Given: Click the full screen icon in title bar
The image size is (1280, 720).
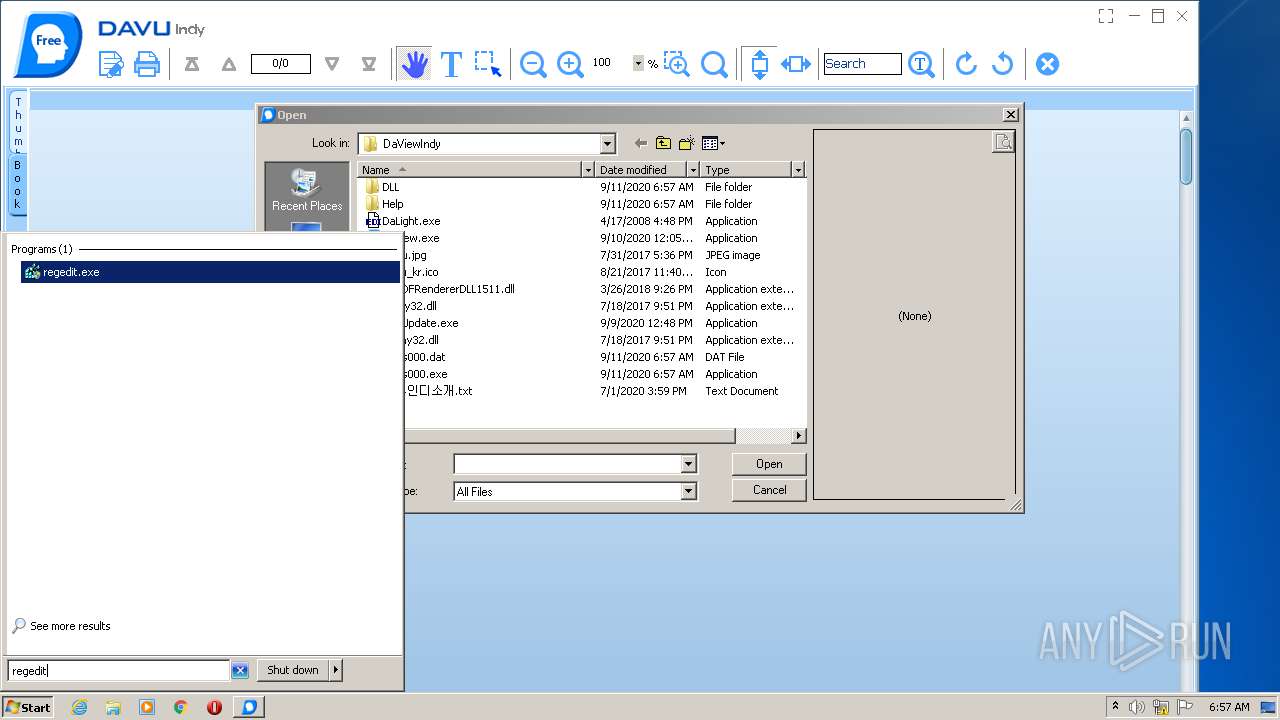Looking at the screenshot, I should [1105, 16].
